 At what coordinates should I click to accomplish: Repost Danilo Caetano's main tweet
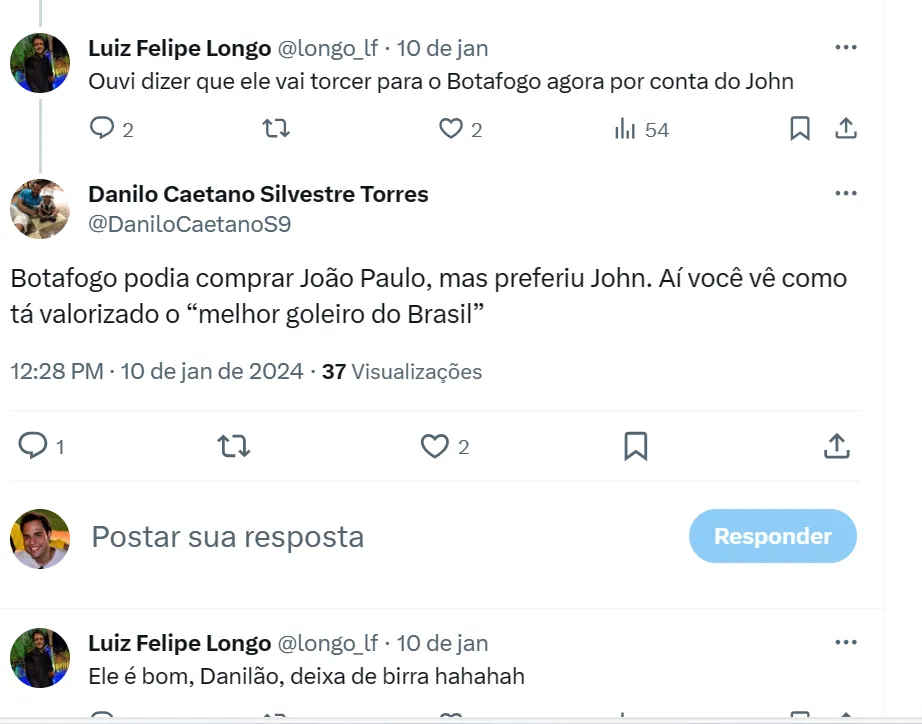234,446
